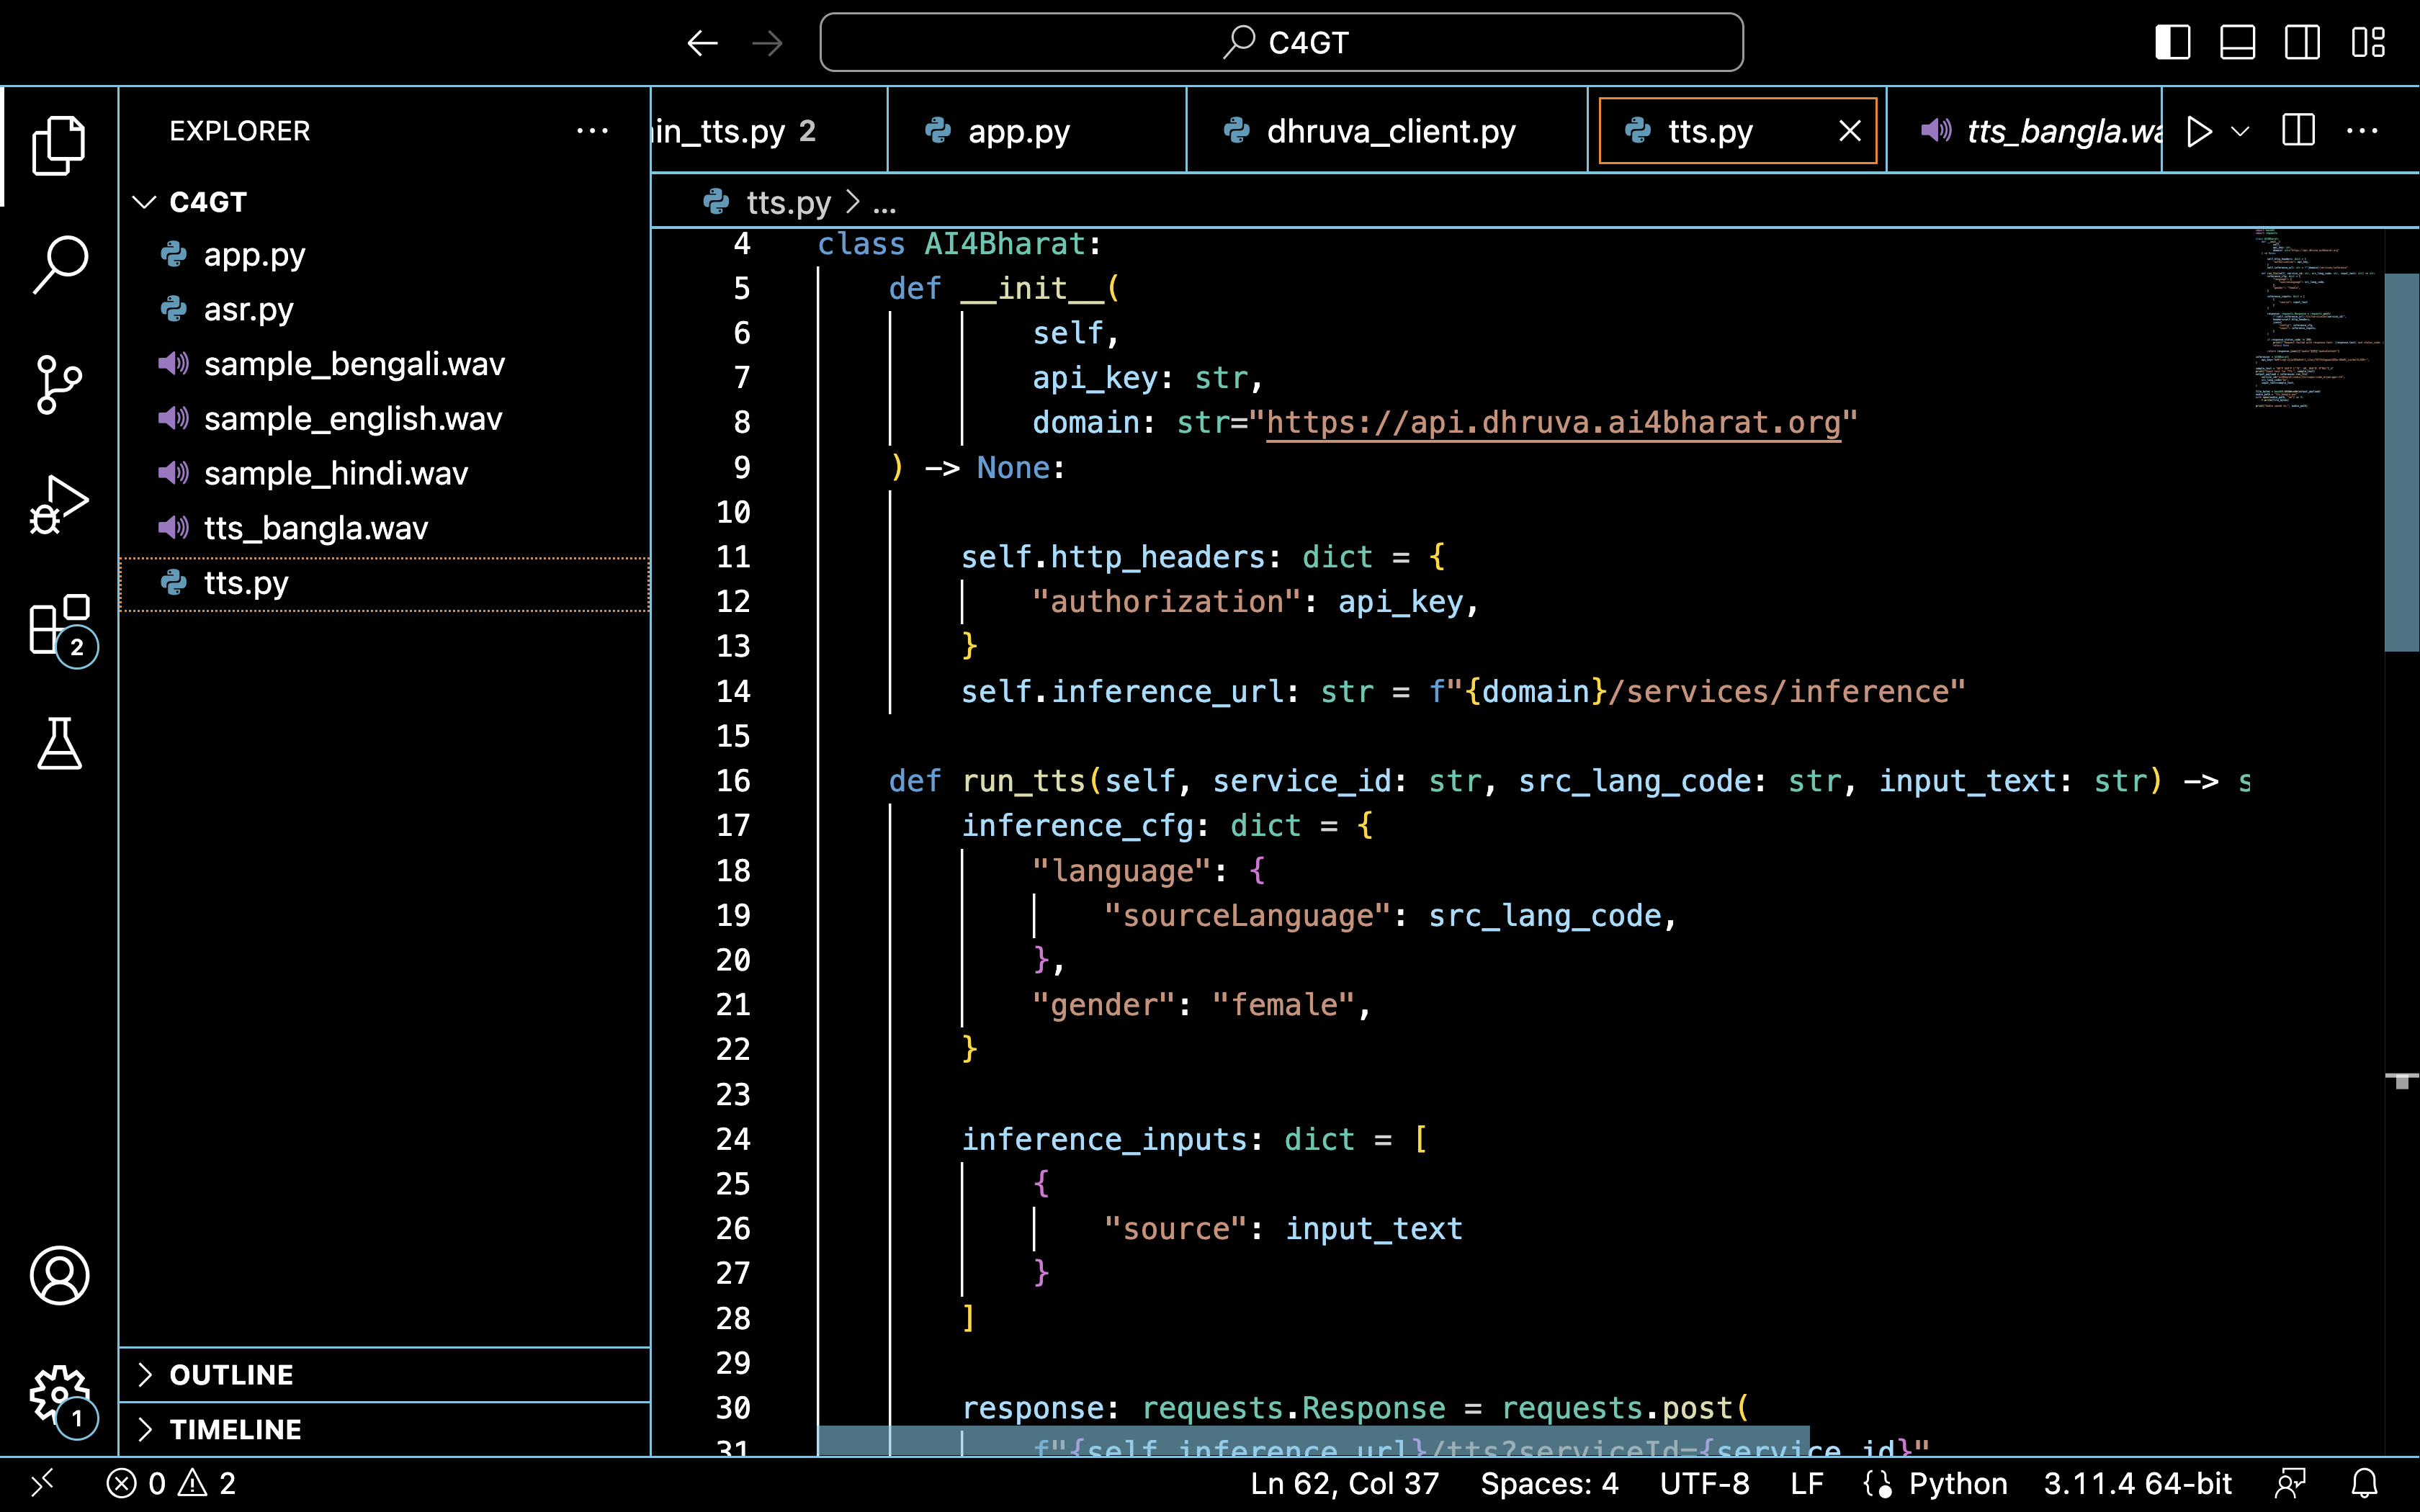Screen dimensions: 2420x1512
Task: Click the Explorer icon in sidebar
Action: tap(59, 145)
